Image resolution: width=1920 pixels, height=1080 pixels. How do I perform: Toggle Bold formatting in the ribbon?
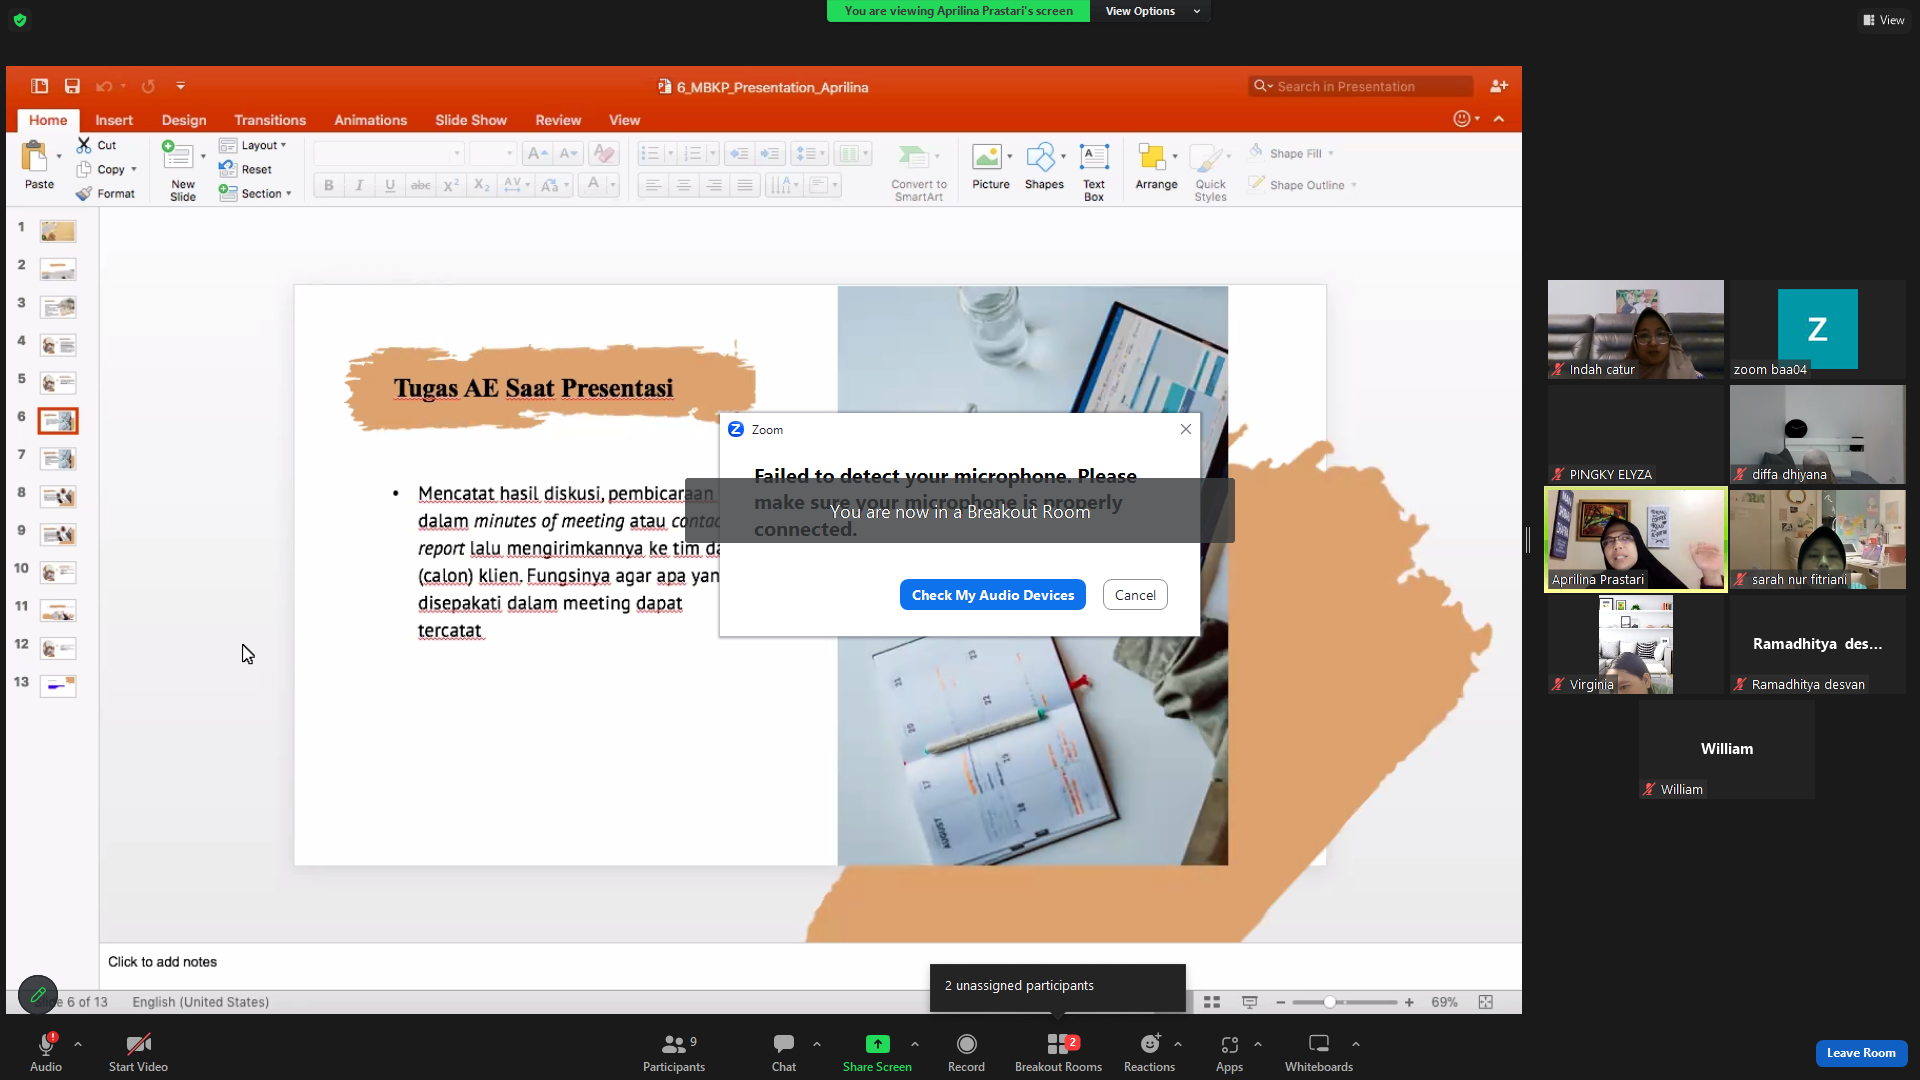point(329,185)
